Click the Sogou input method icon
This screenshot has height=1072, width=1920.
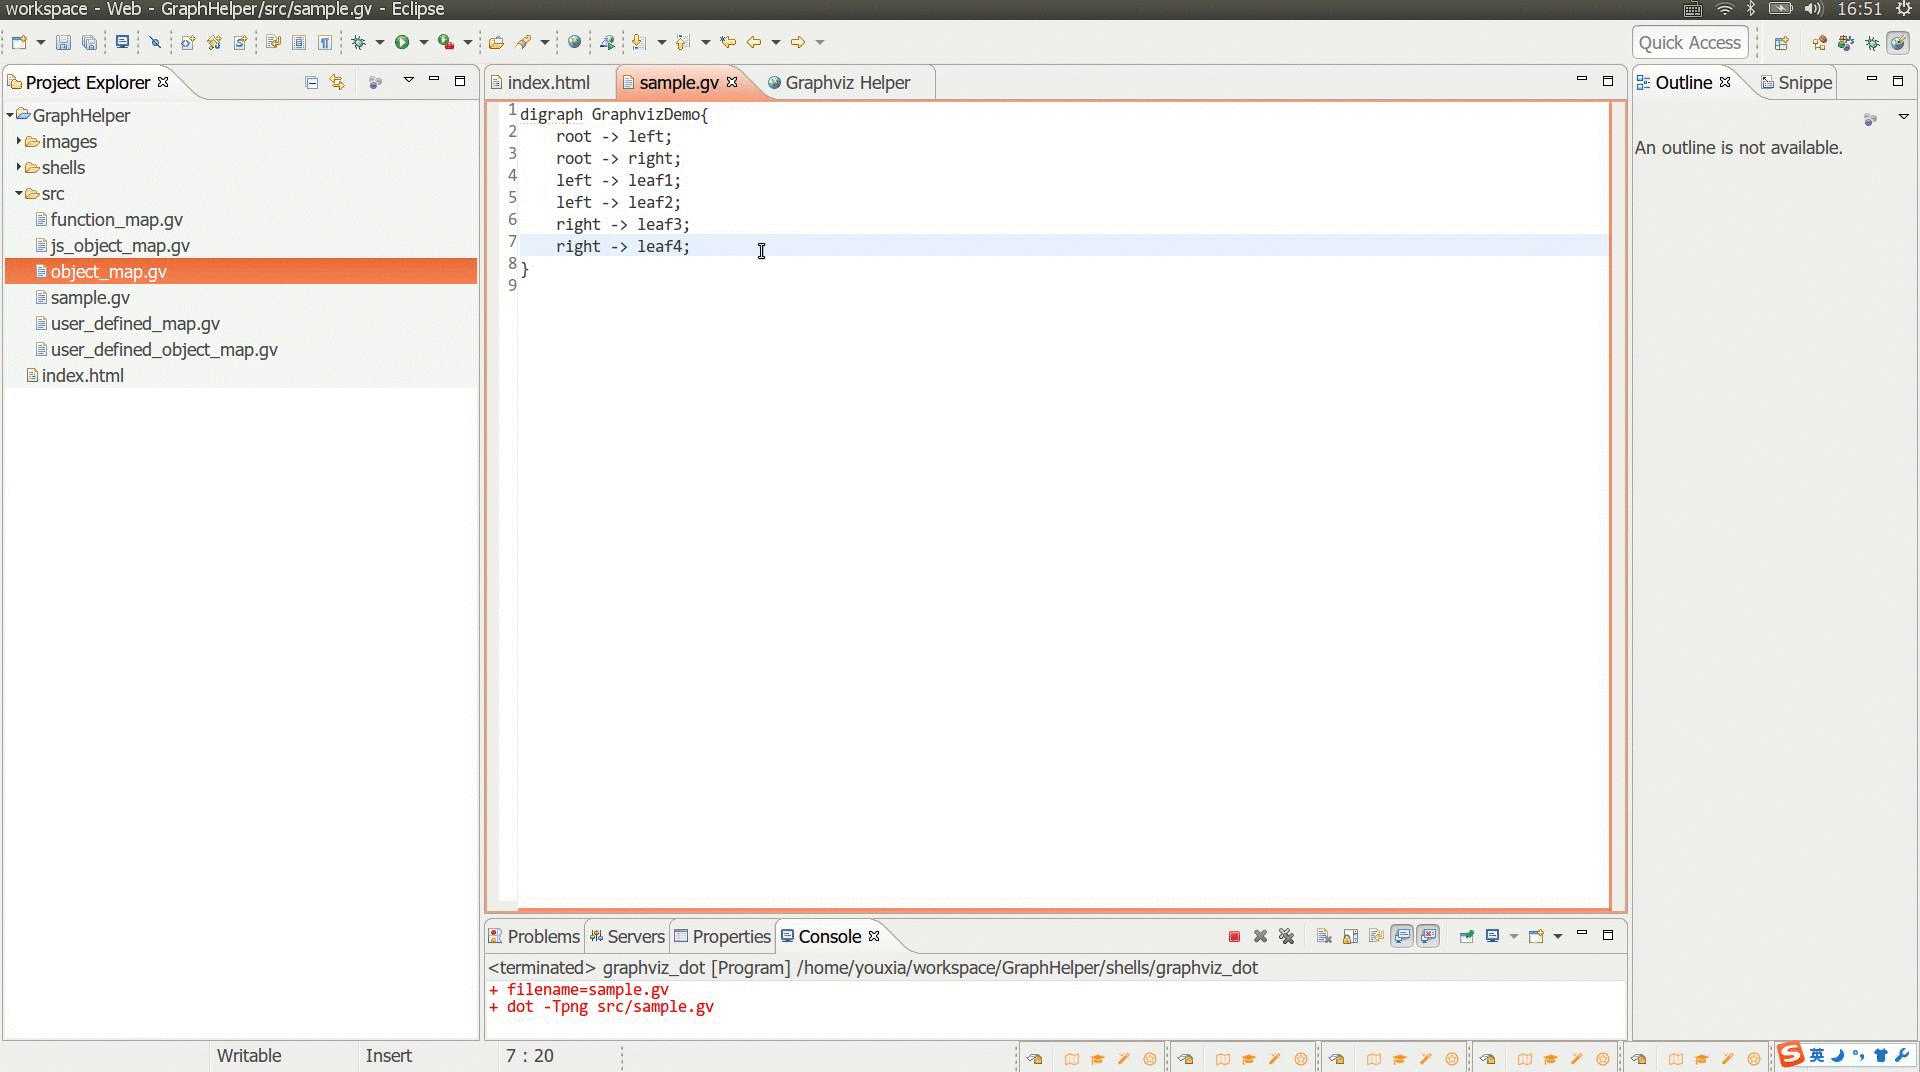tap(1791, 1054)
